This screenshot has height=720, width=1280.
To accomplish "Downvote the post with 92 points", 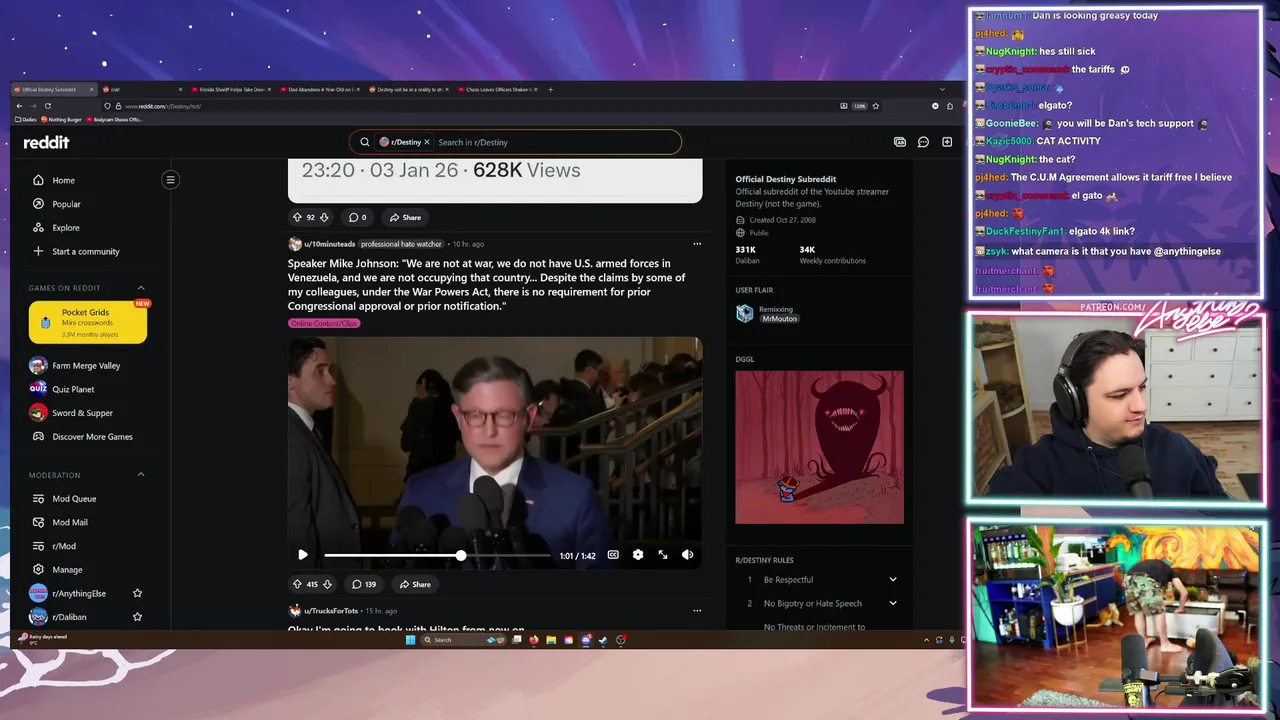I will click(x=324, y=217).
